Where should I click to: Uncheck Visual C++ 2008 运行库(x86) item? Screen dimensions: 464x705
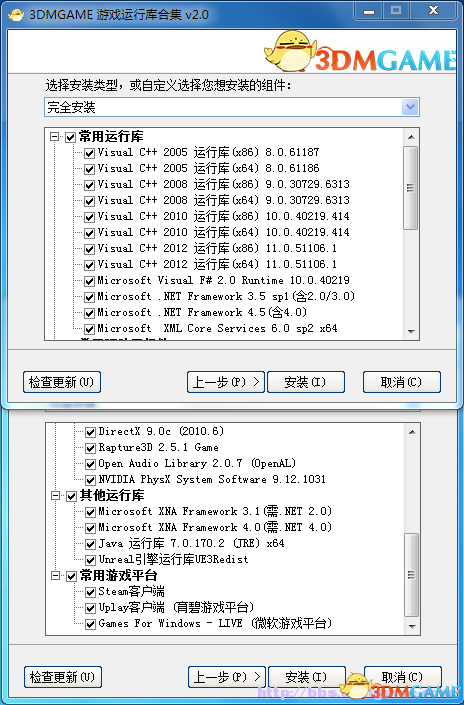click(x=89, y=185)
